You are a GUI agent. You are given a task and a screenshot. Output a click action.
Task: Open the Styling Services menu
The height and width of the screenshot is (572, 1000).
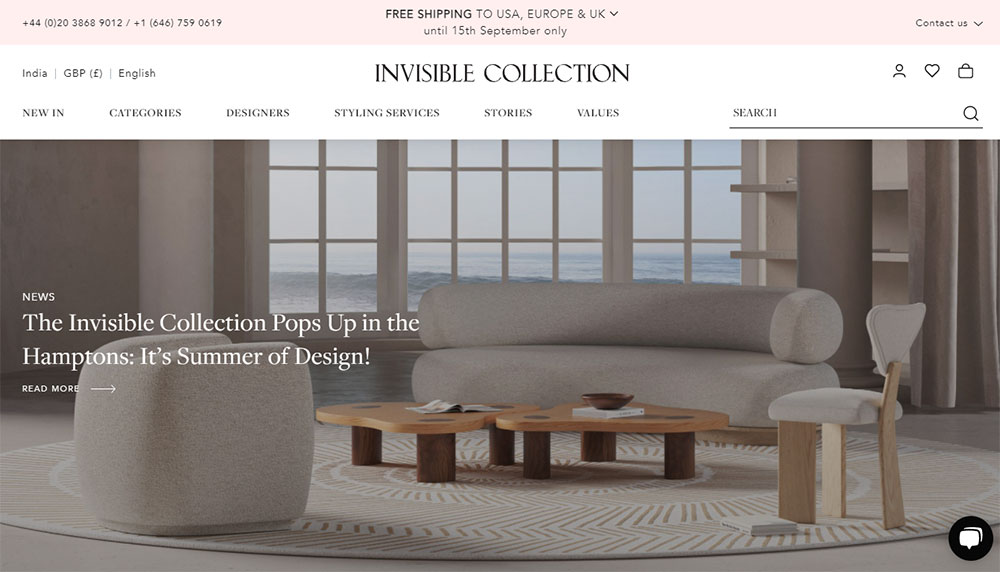pos(387,113)
